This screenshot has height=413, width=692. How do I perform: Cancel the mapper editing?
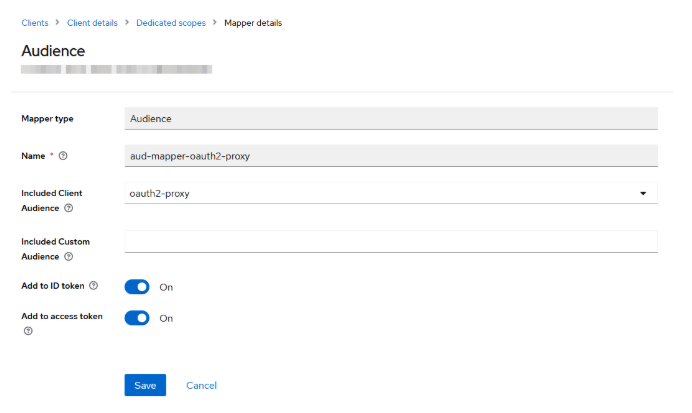click(201, 385)
